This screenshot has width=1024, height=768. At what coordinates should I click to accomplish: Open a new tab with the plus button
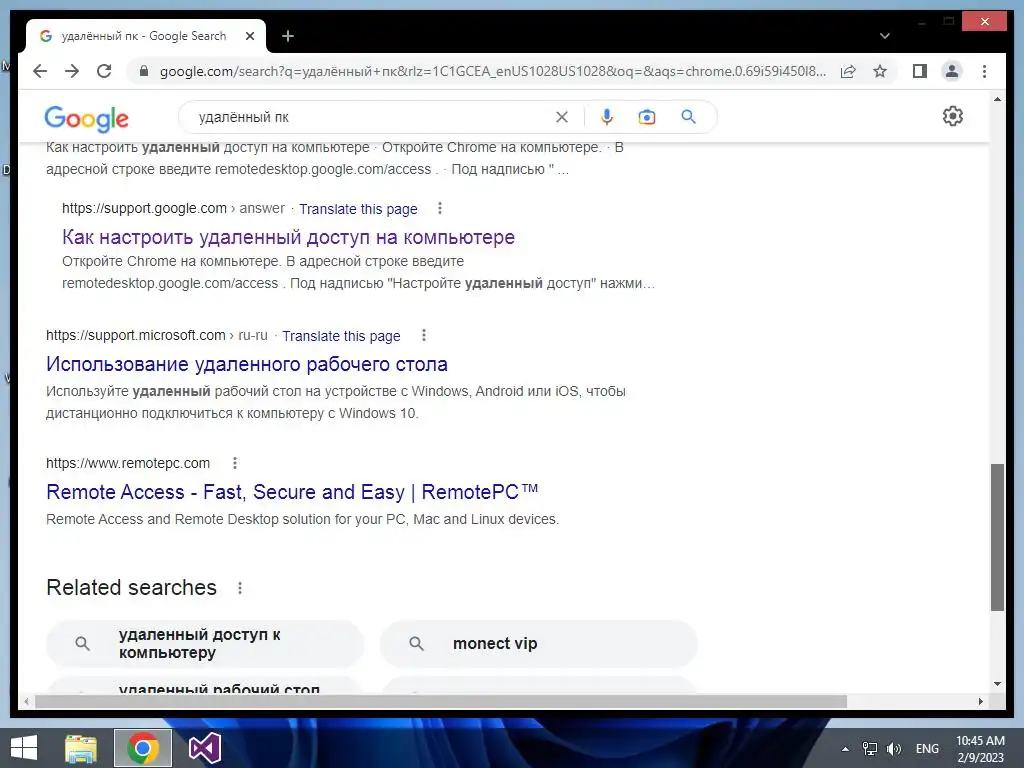[x=288, y=37]
